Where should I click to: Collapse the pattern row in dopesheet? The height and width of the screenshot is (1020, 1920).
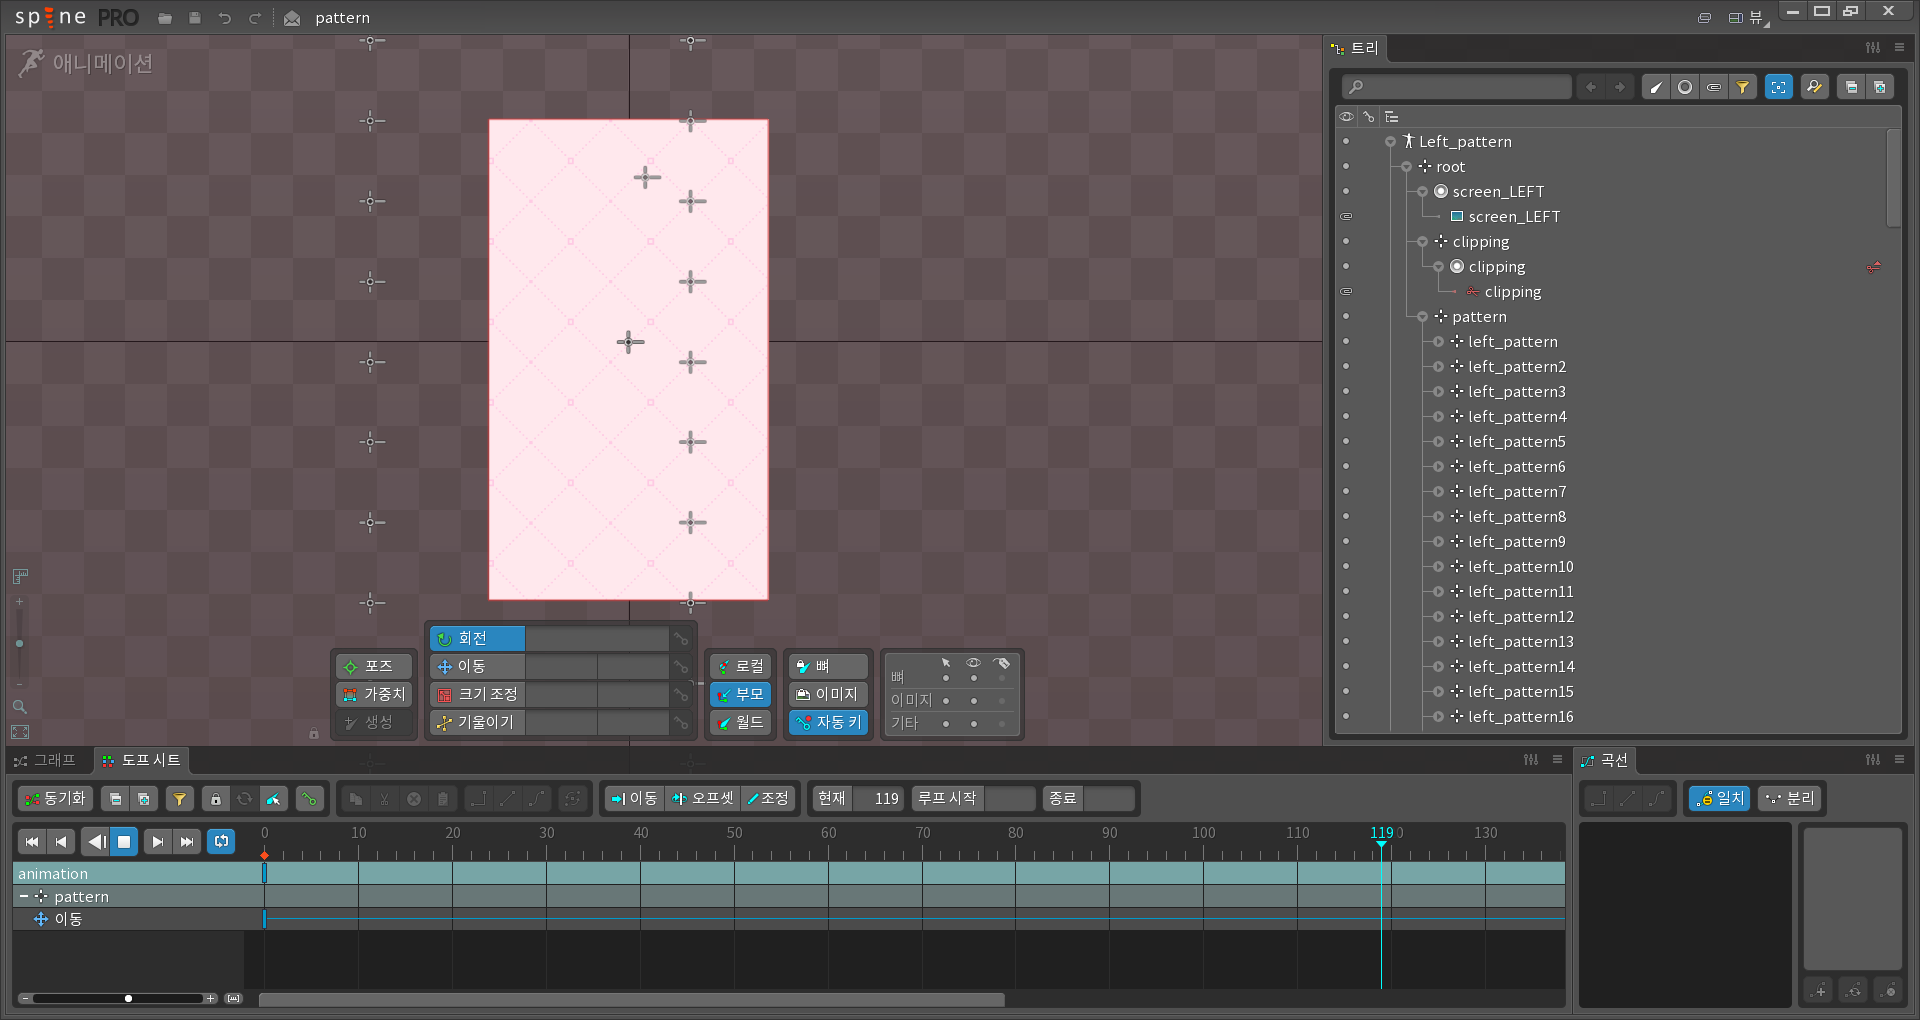24,897
